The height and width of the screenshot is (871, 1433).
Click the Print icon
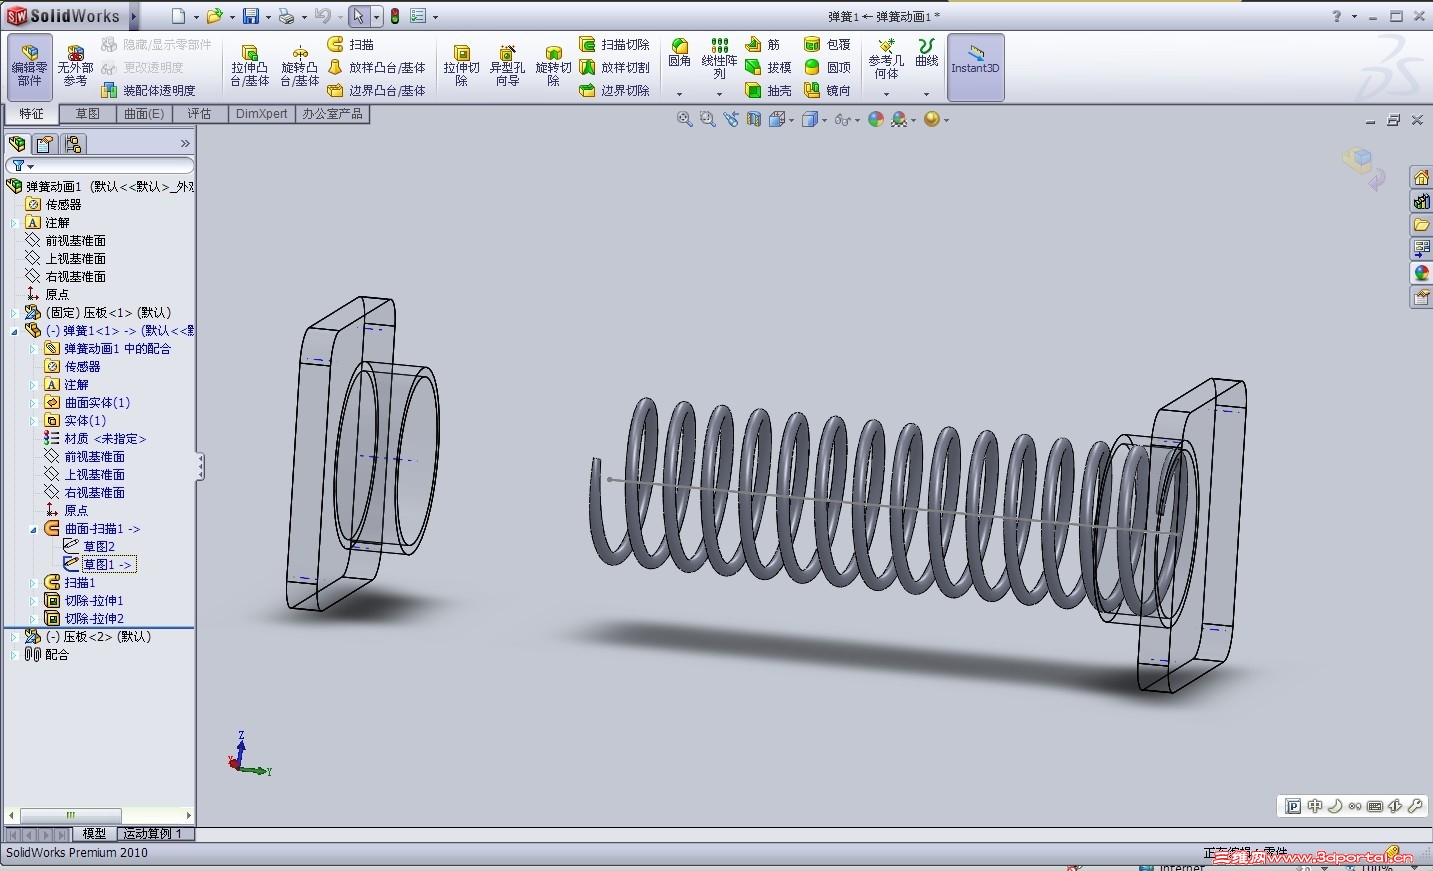(286, 16)
